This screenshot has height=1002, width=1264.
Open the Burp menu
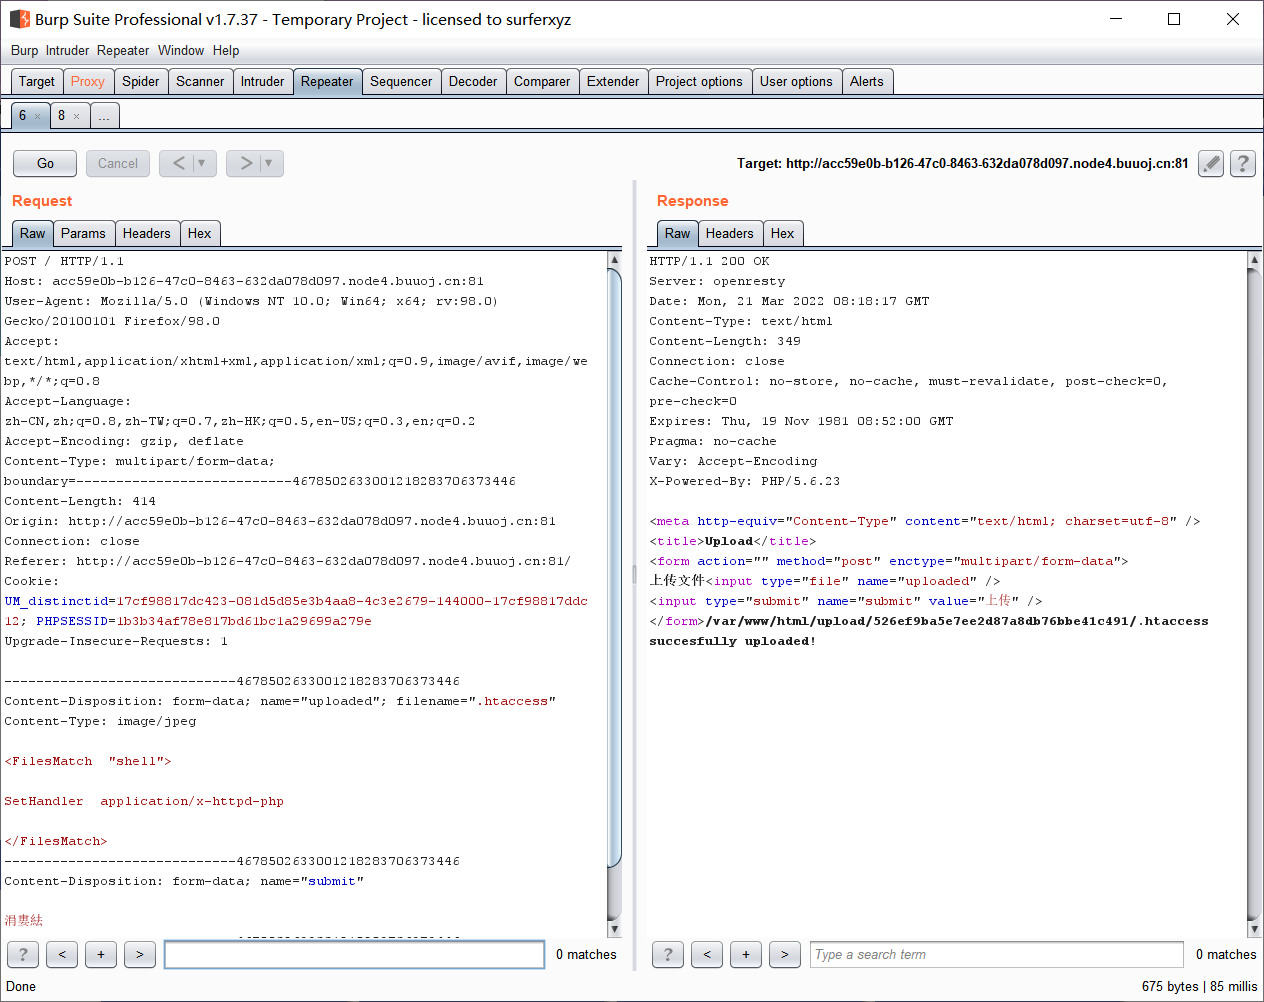pyautogui.click(x=24, y=50)
